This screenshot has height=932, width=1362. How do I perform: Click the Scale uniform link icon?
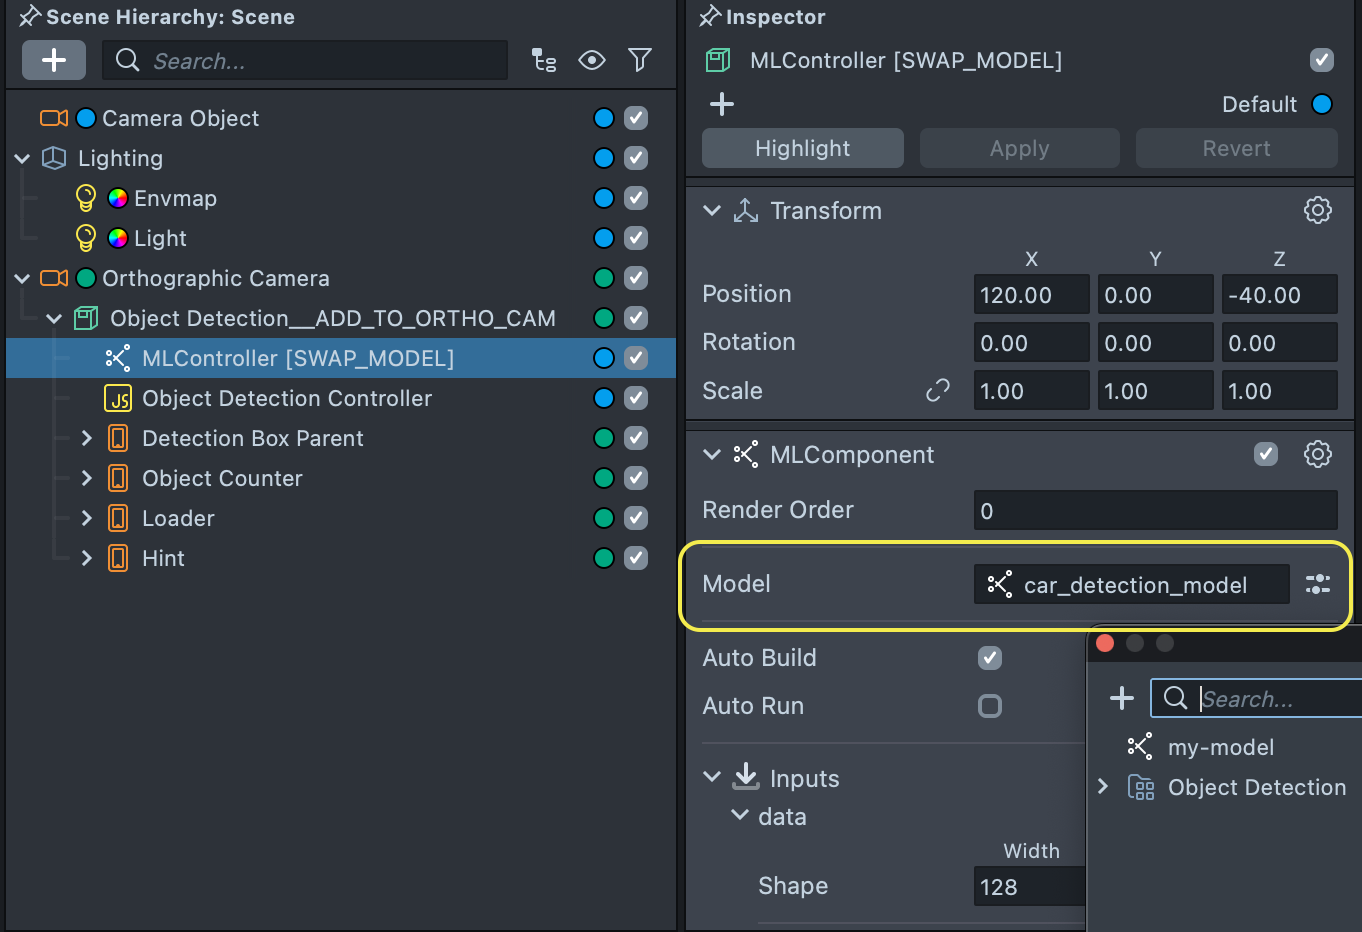point(937,391)
